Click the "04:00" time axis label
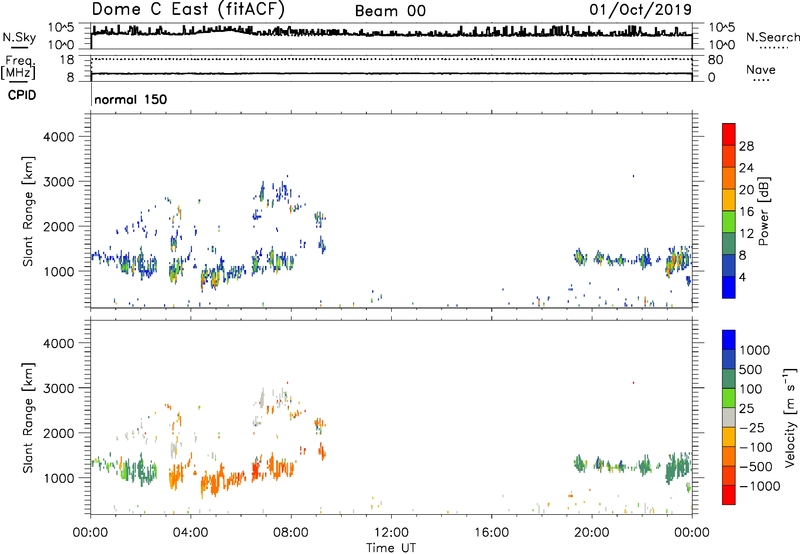This screenshot has height=554, width=800. 191,533
